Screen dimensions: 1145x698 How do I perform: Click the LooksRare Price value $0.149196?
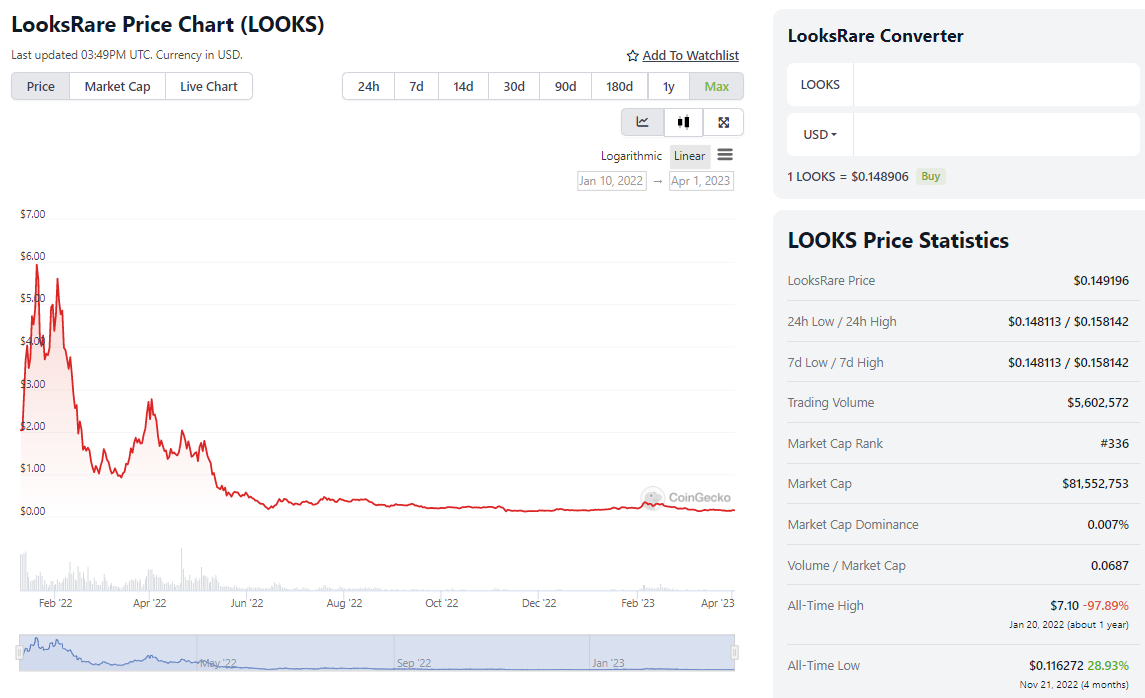point(1101,280)
